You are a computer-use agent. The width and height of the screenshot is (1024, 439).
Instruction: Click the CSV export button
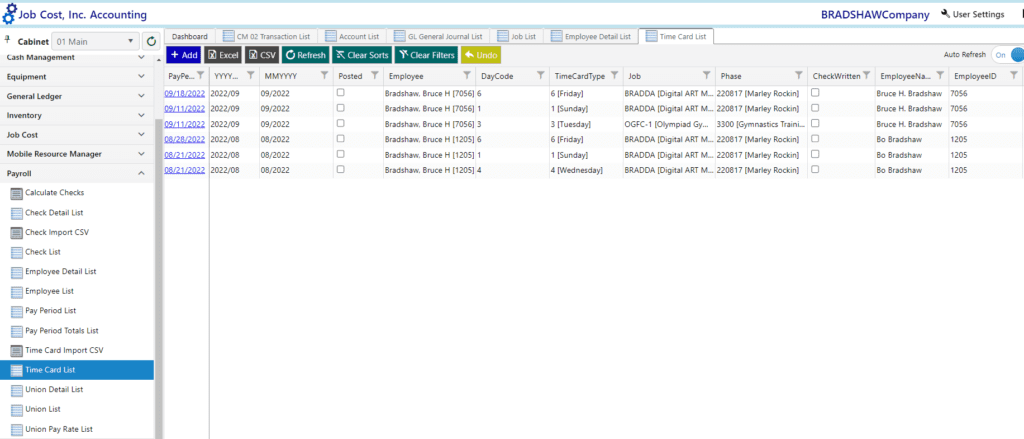pos(263,56)
